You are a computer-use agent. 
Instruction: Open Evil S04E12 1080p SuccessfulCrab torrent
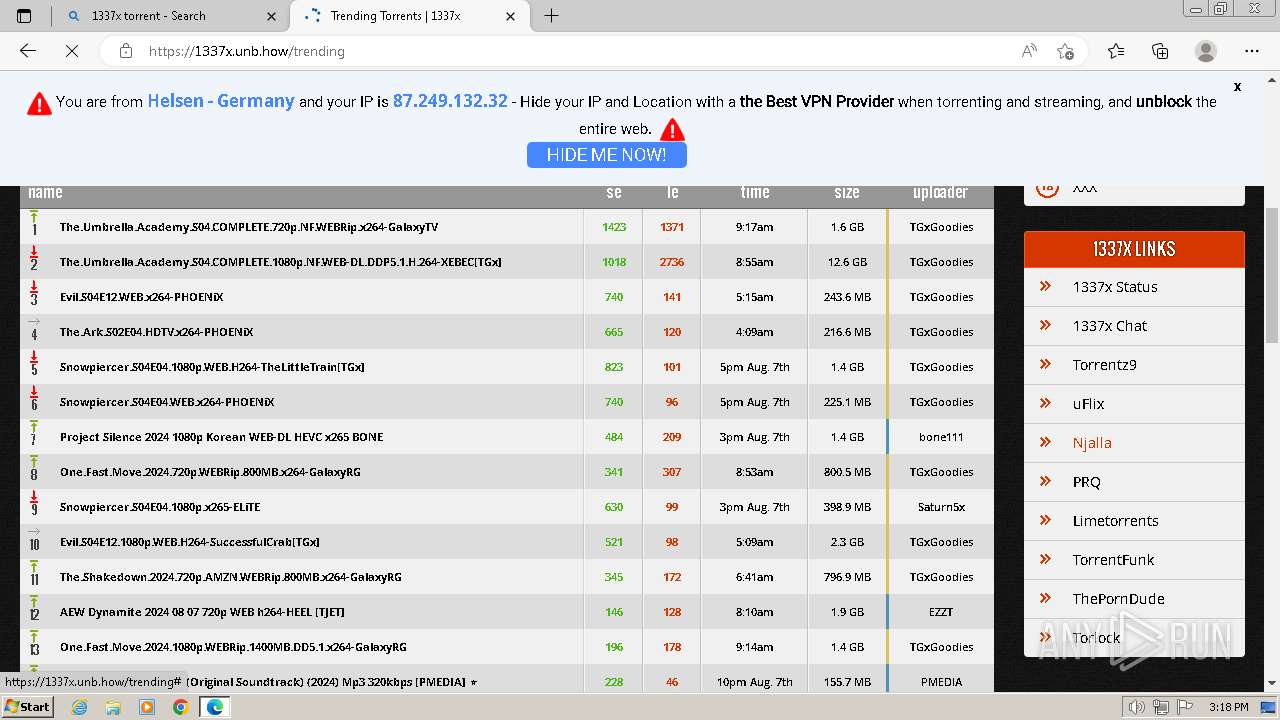[x=190, y=542]
